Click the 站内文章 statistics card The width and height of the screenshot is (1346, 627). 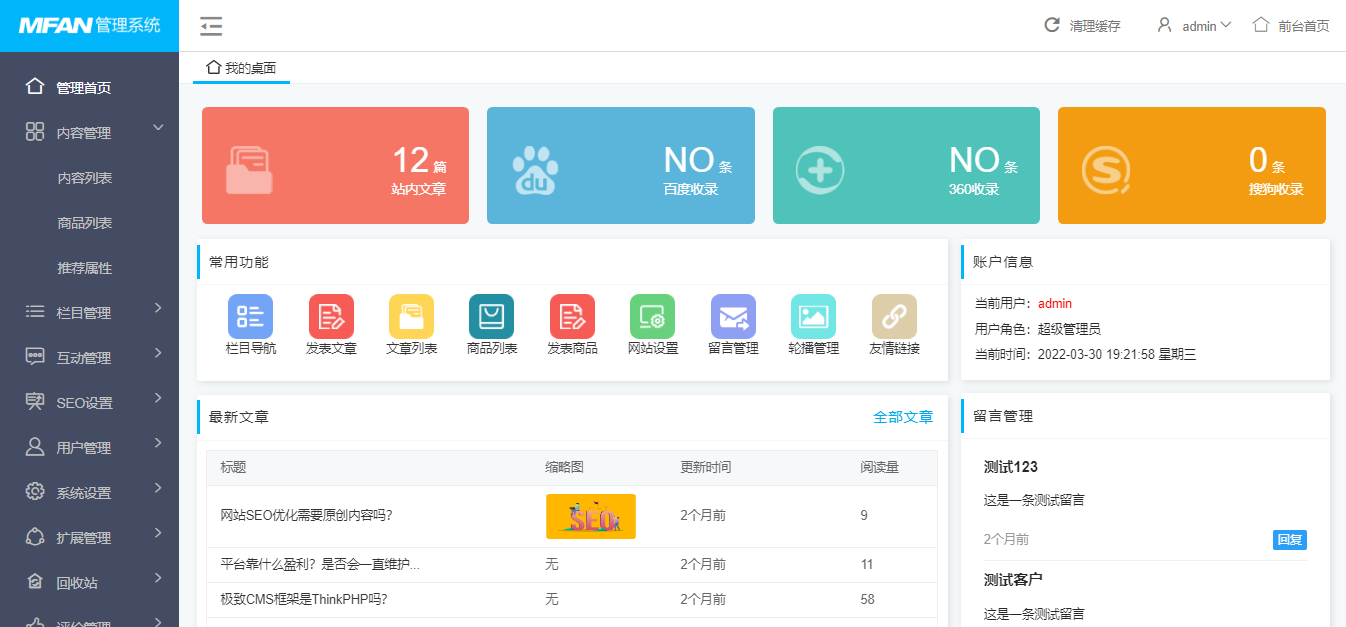click(x=335, y=165)
